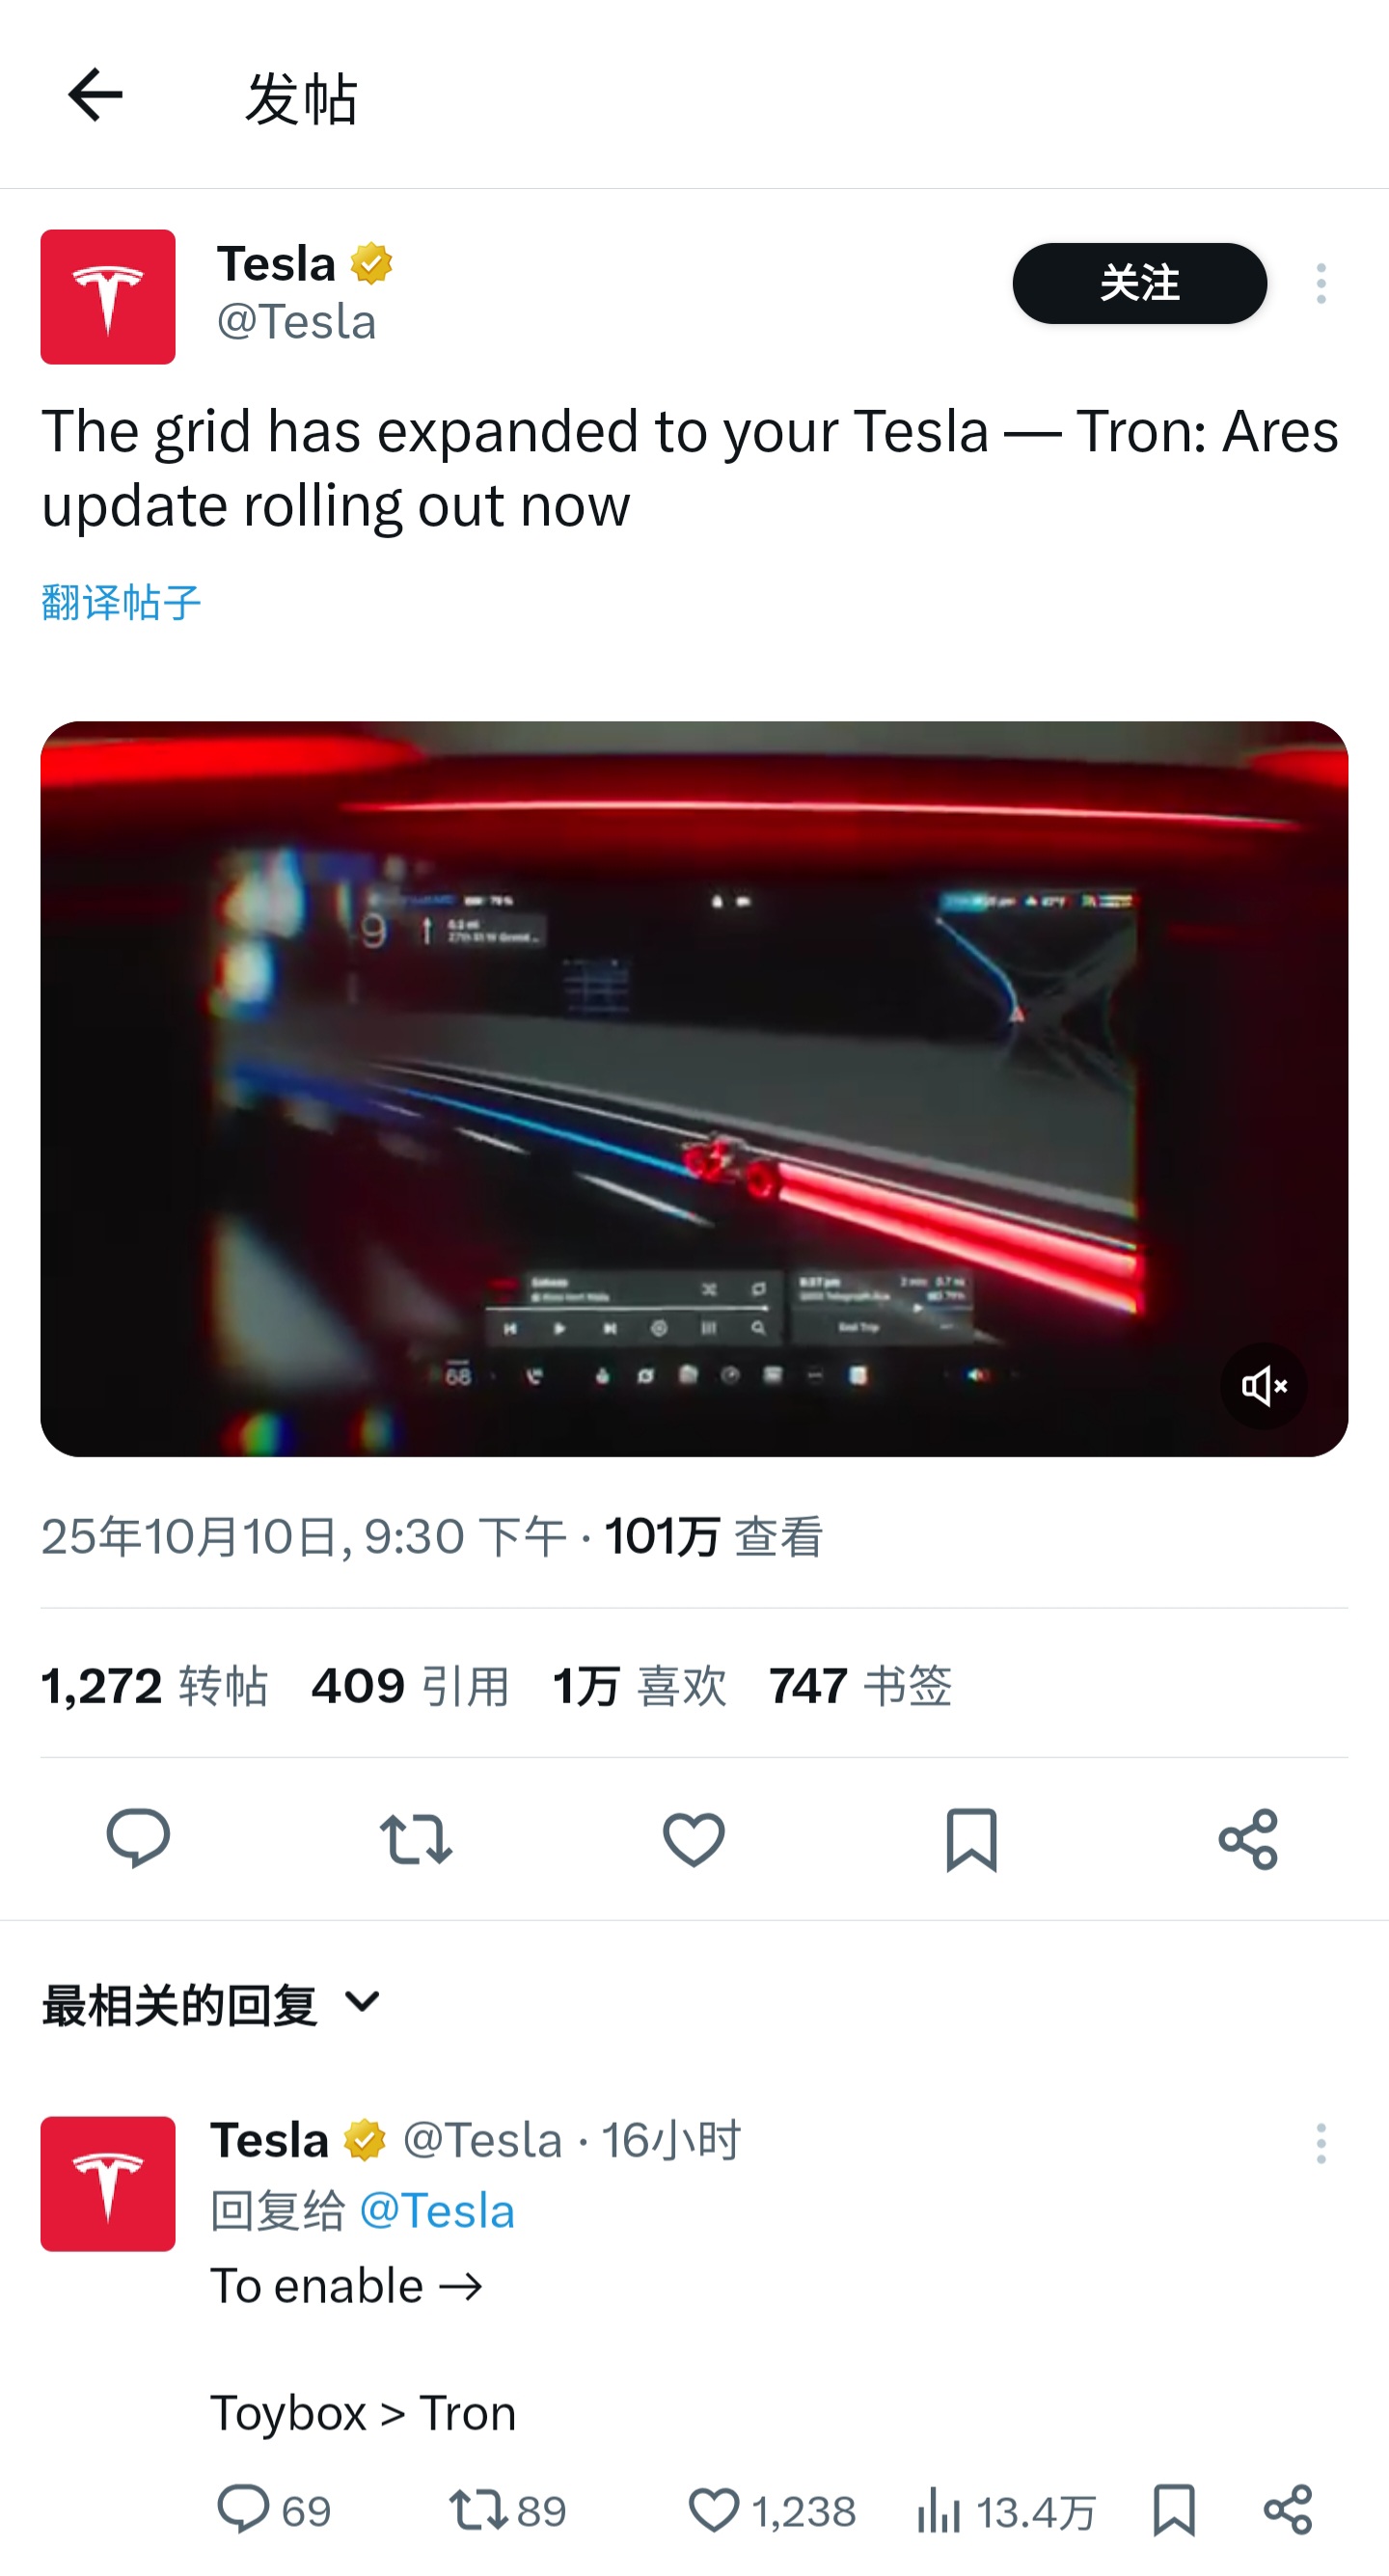
Task: Follow Tesla with the 关注 button
Action: 1139,283
